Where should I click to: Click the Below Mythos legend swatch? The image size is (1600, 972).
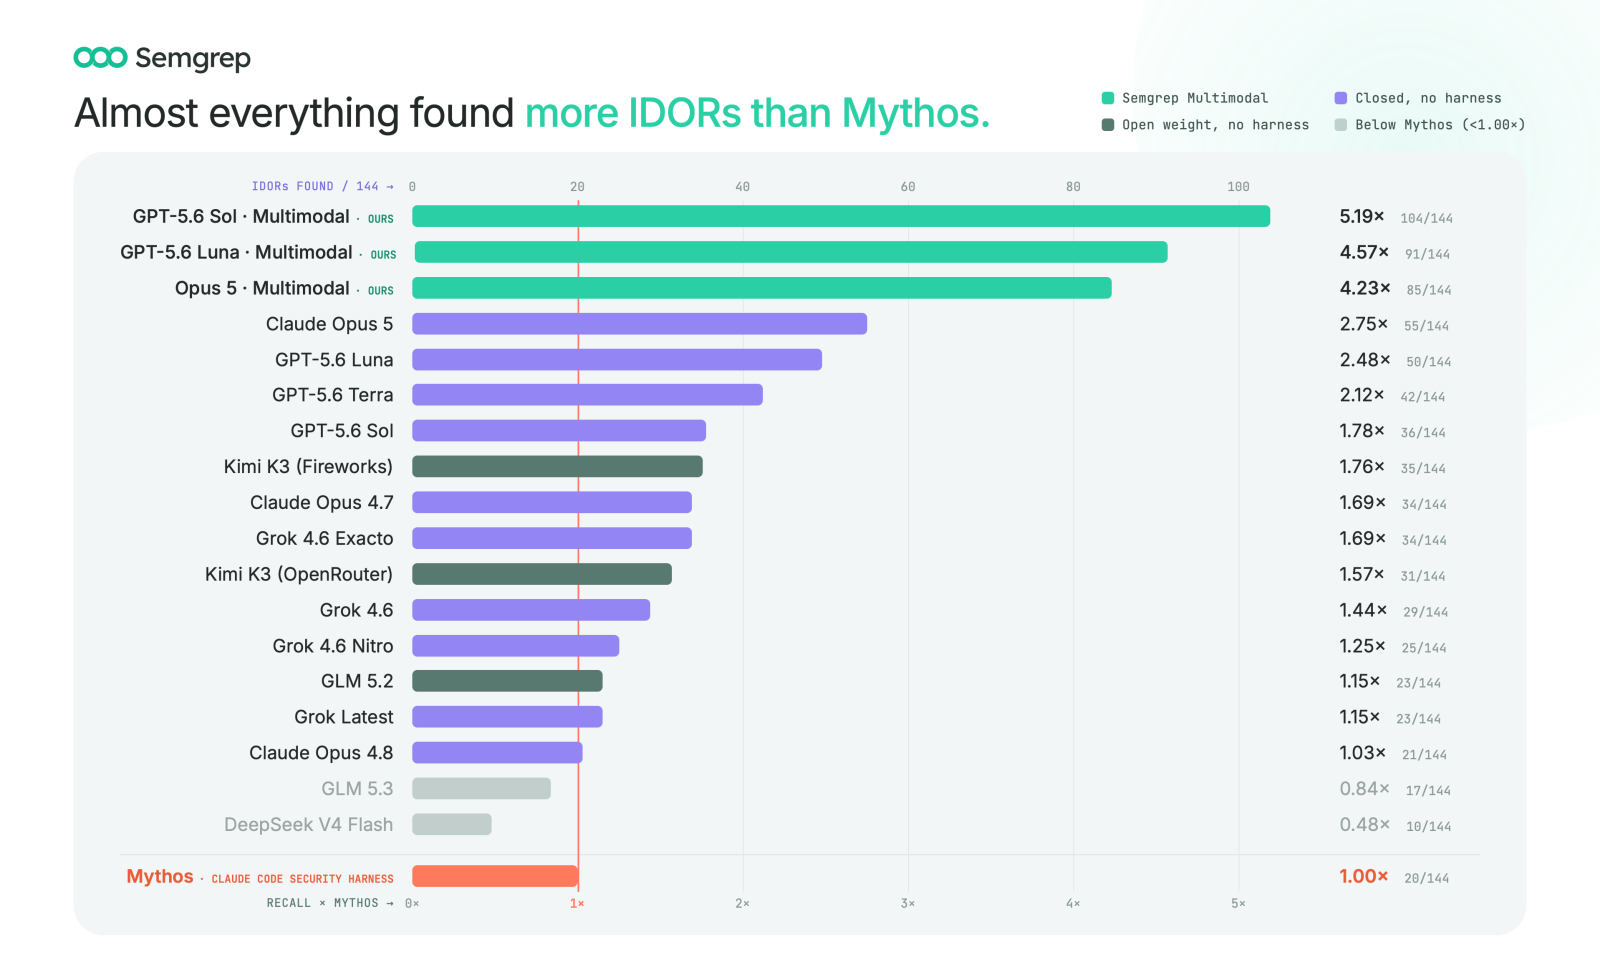(1341, 125)
